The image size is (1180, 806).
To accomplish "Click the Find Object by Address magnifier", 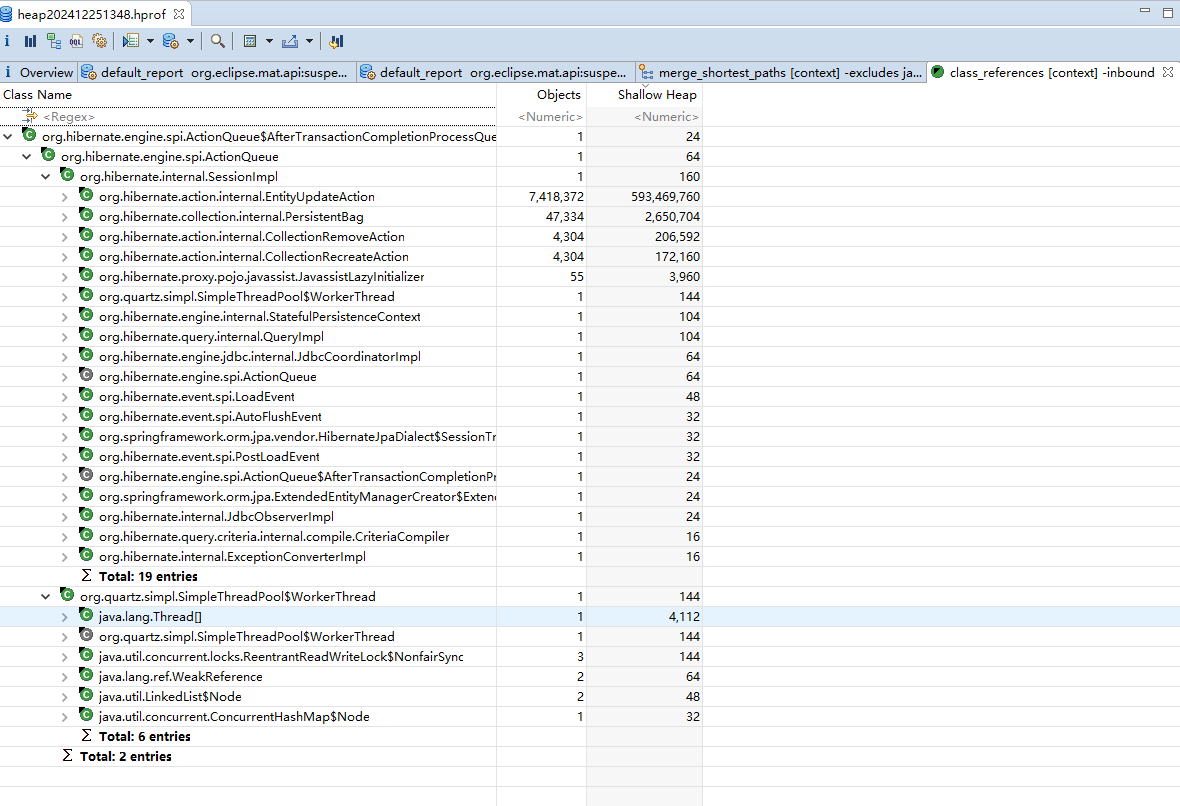I will click(217, 41).
